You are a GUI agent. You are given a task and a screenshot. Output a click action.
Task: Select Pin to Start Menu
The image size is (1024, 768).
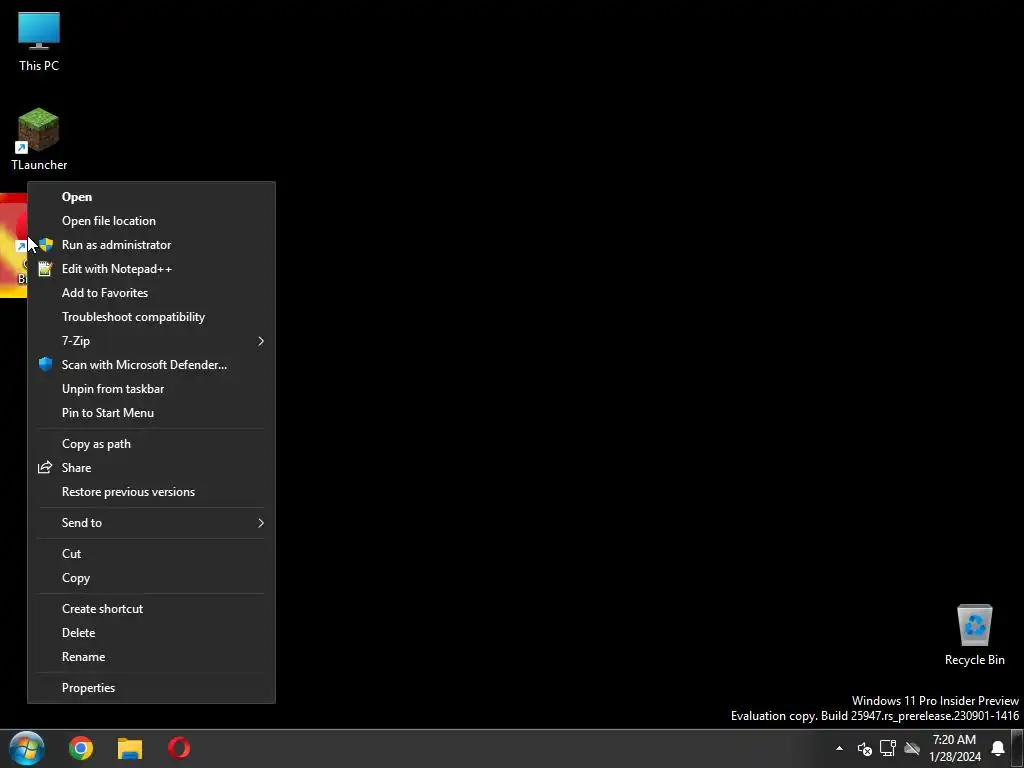pyautogui.click(x=151, y=413)
